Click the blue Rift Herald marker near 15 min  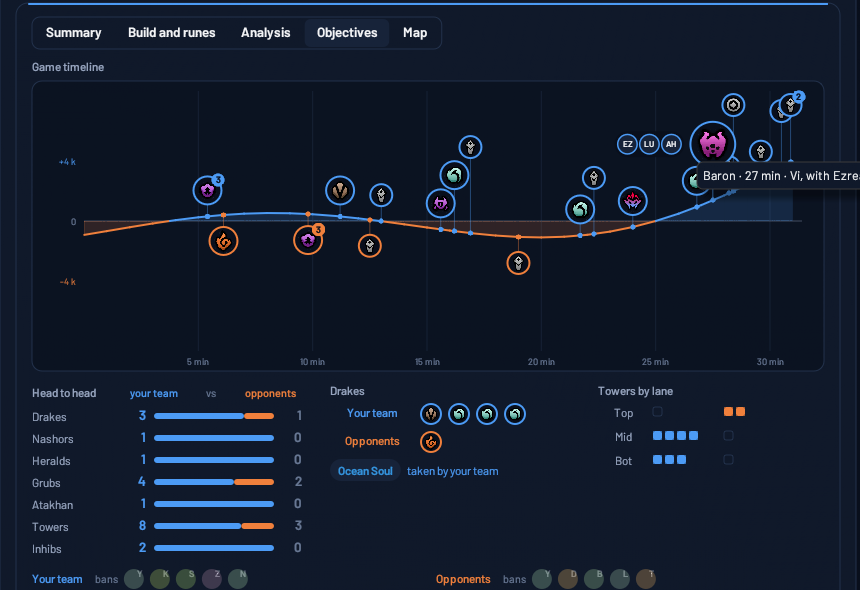440,203
